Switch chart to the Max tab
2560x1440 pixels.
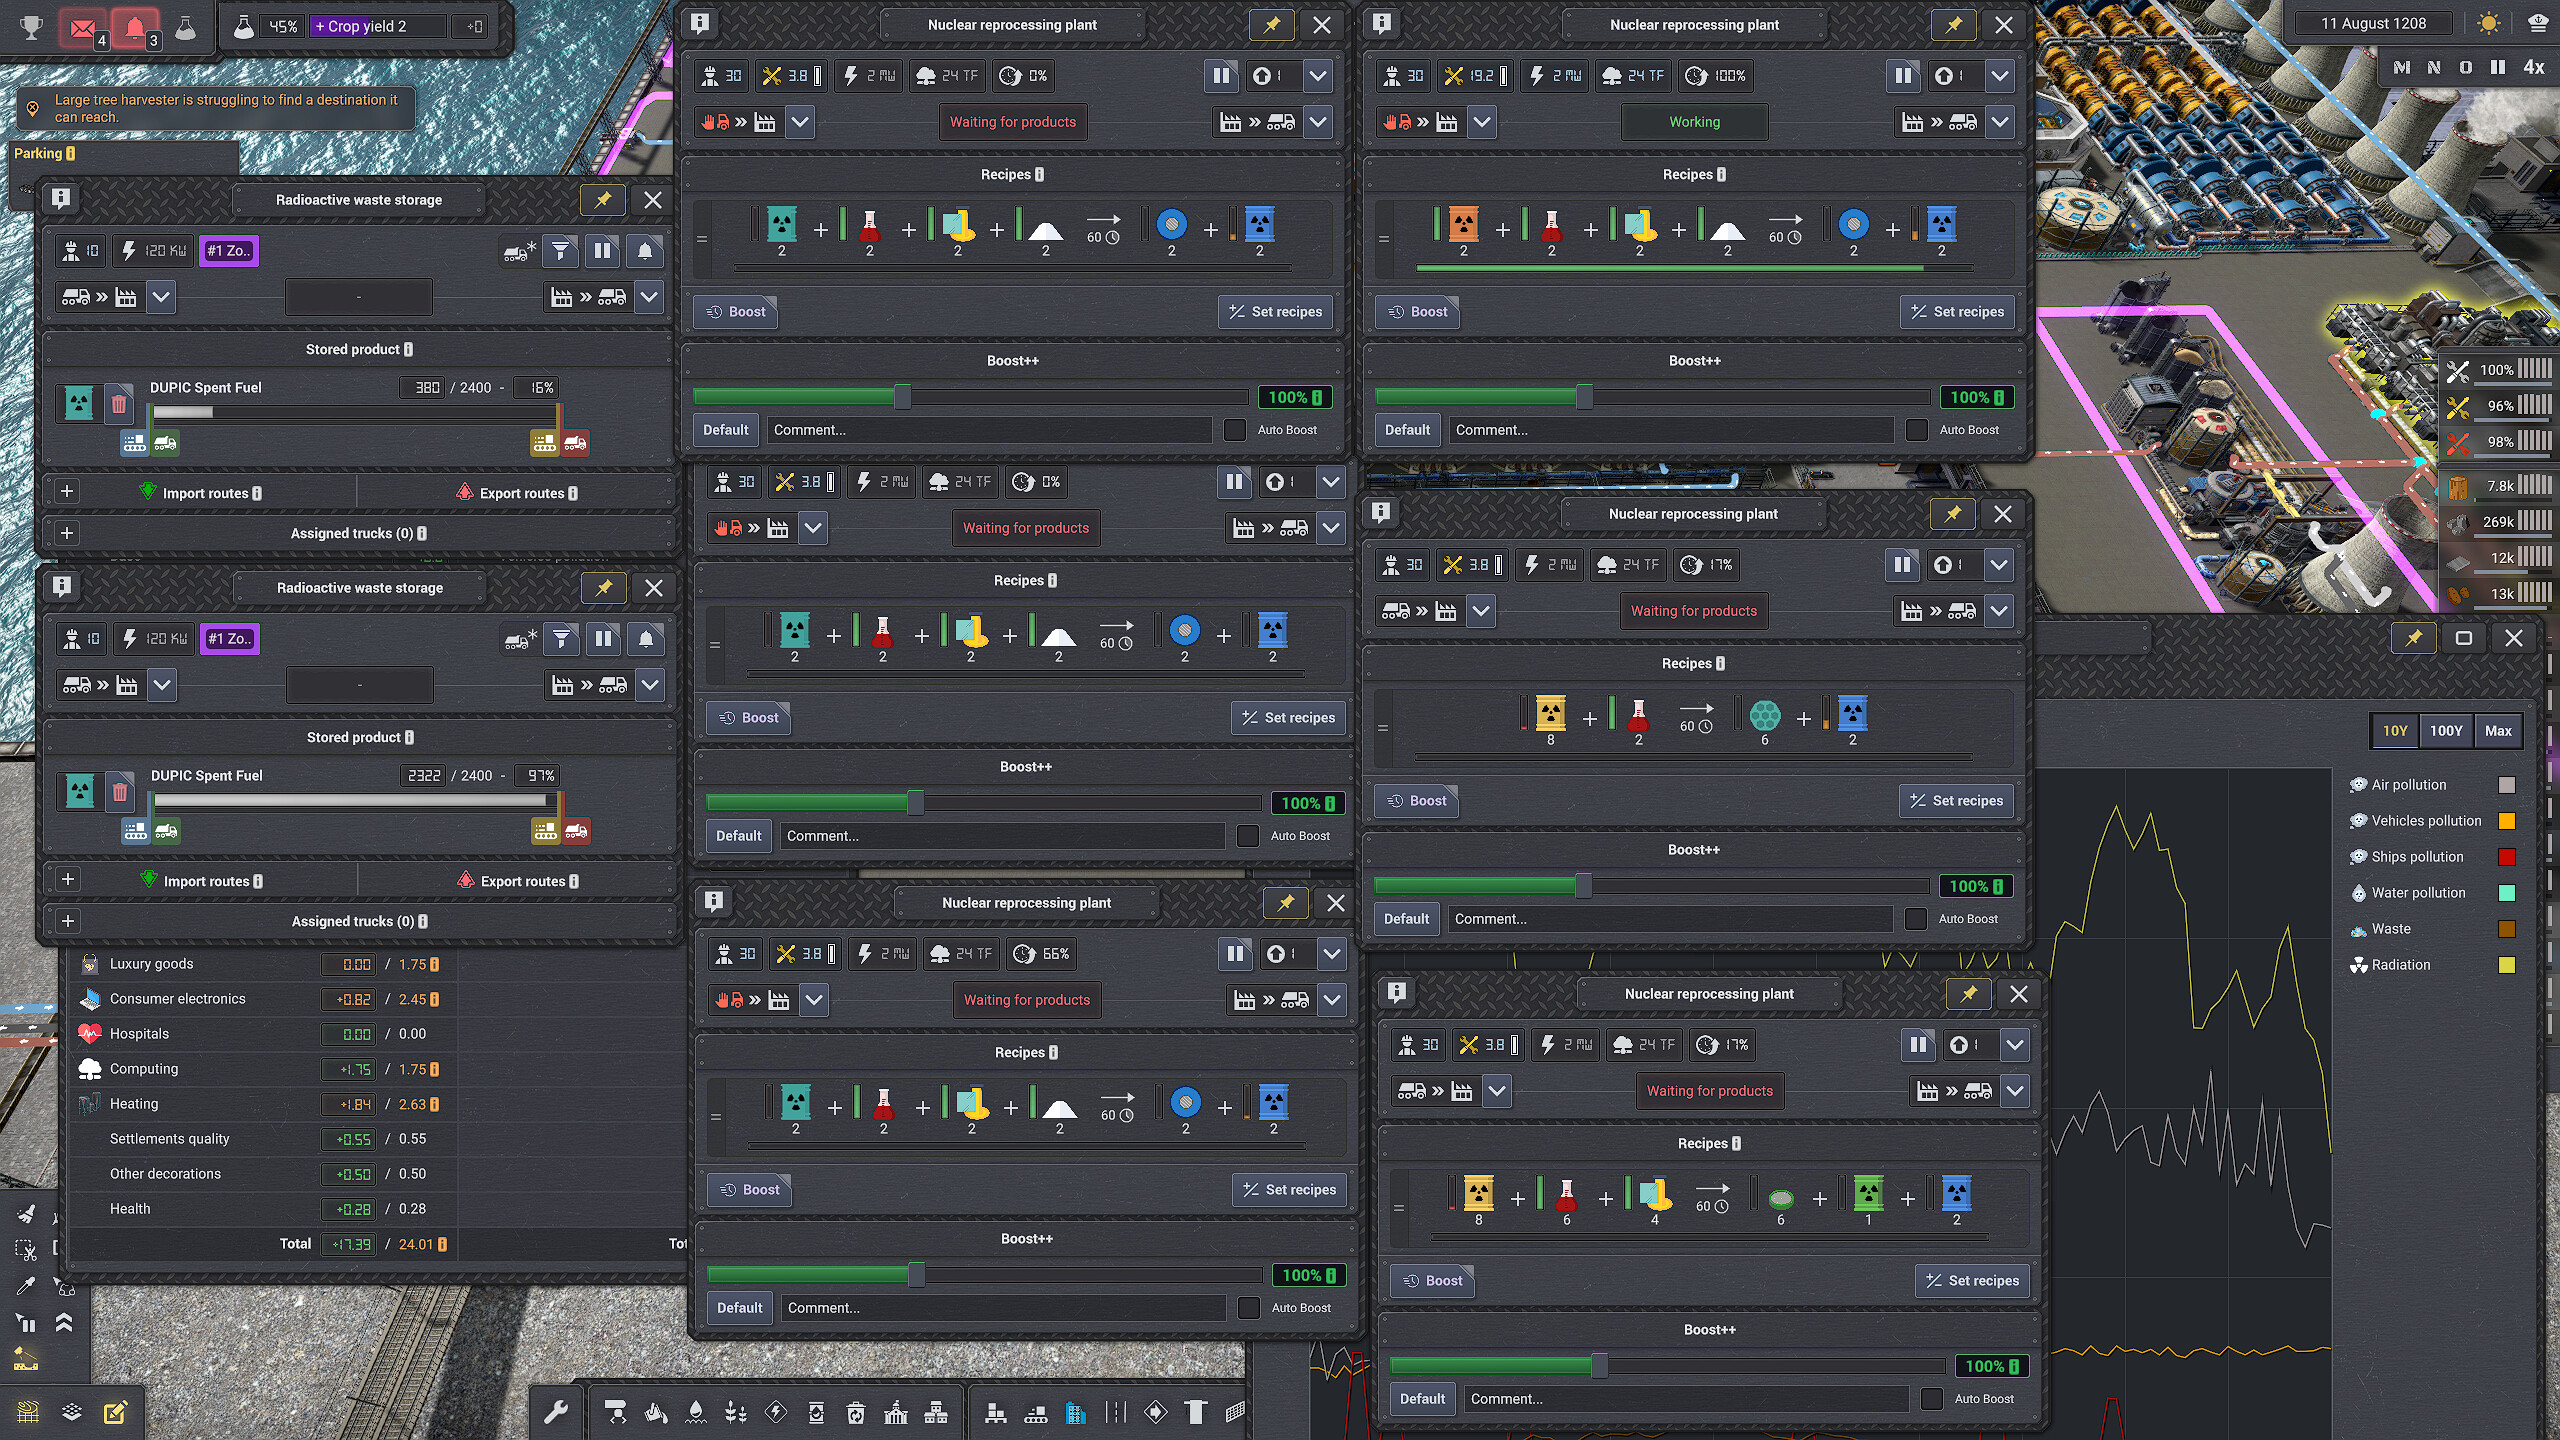coord(2498,731)
